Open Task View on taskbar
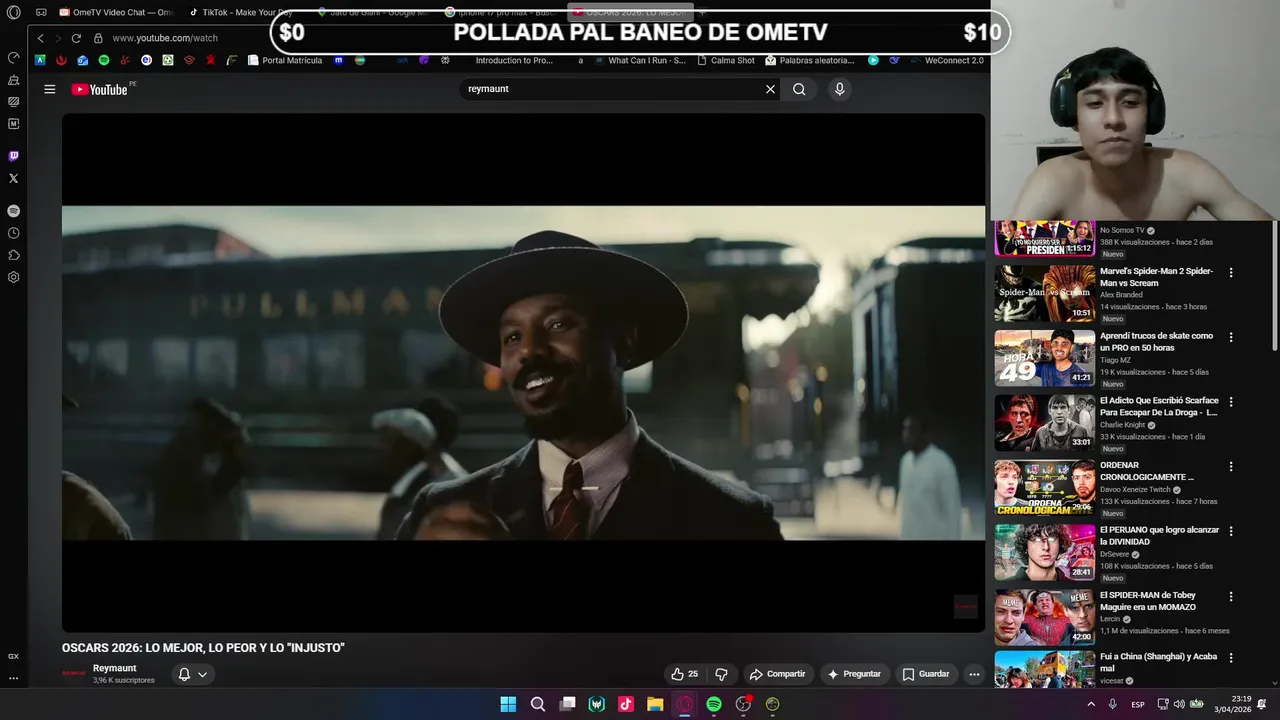 coord(567,704)
